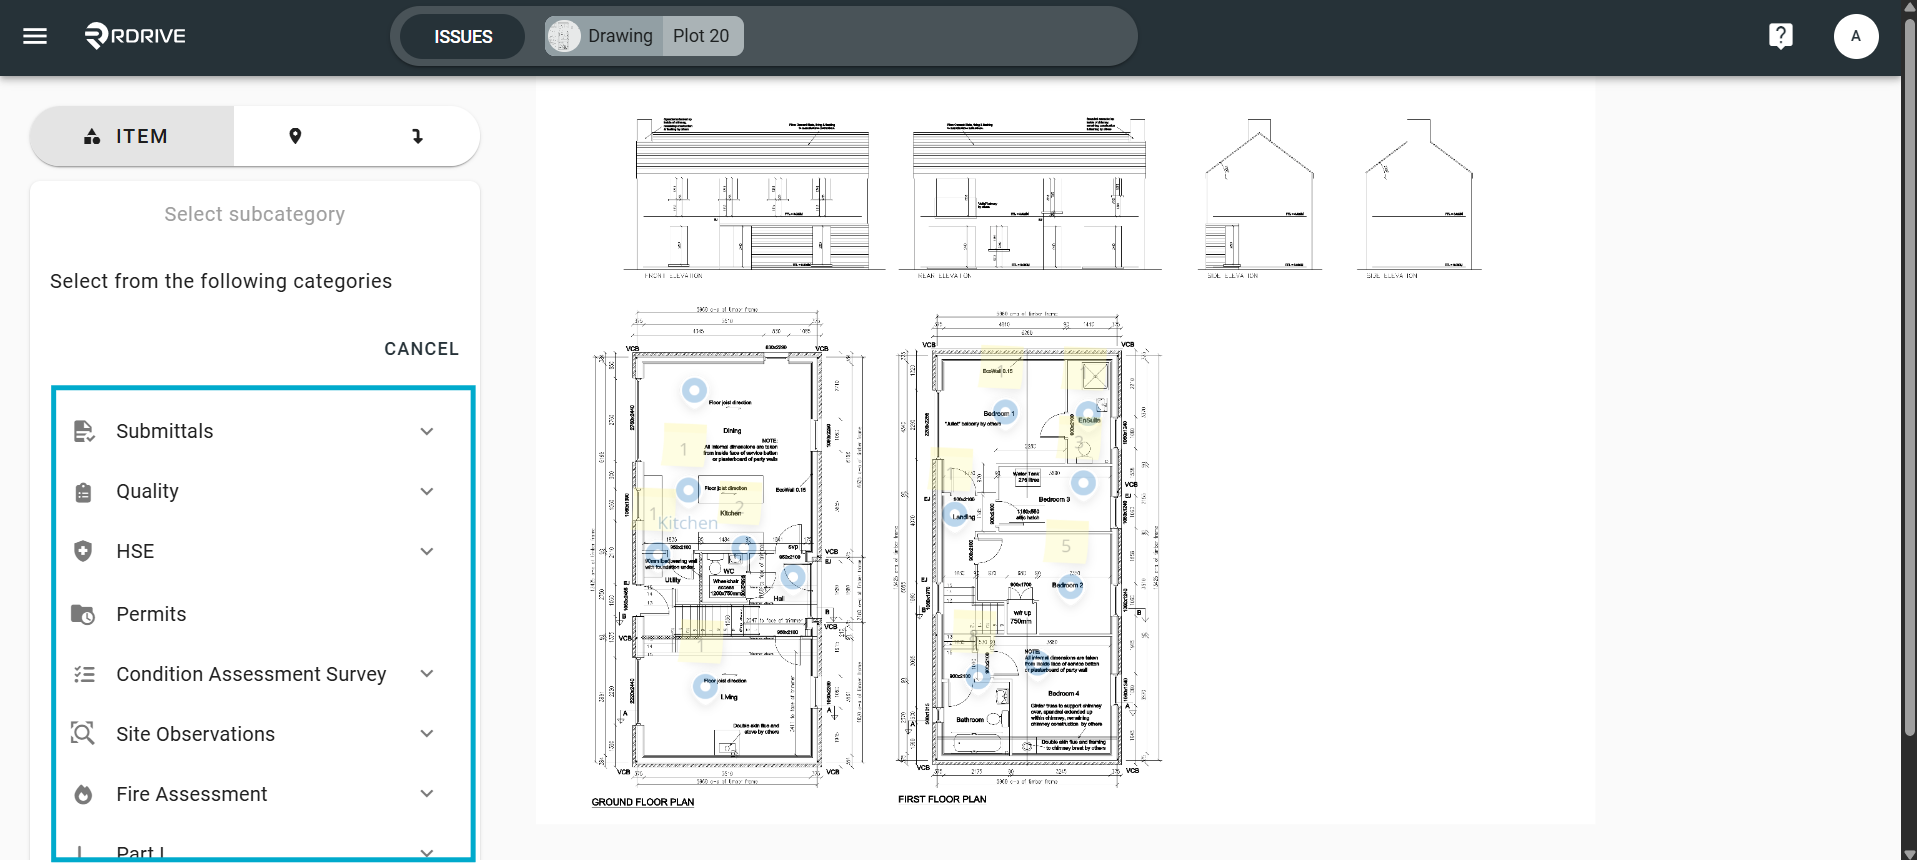Click the HSE shield icon
Image resolution: width=1917 pixels, height=863 pixels.
pos(84,551)
